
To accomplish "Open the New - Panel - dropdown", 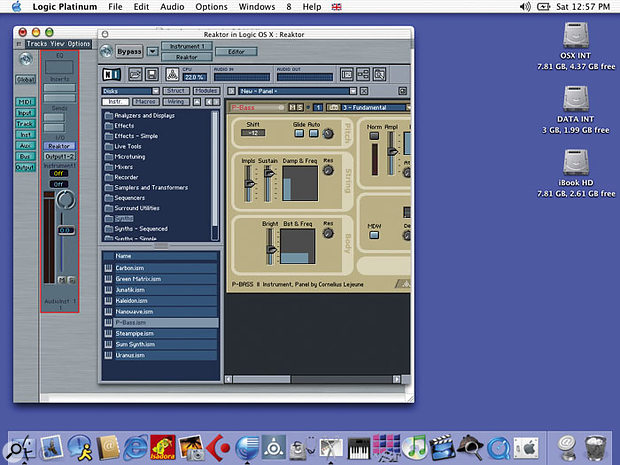I will pyautogui.click(x=298, y=91).
